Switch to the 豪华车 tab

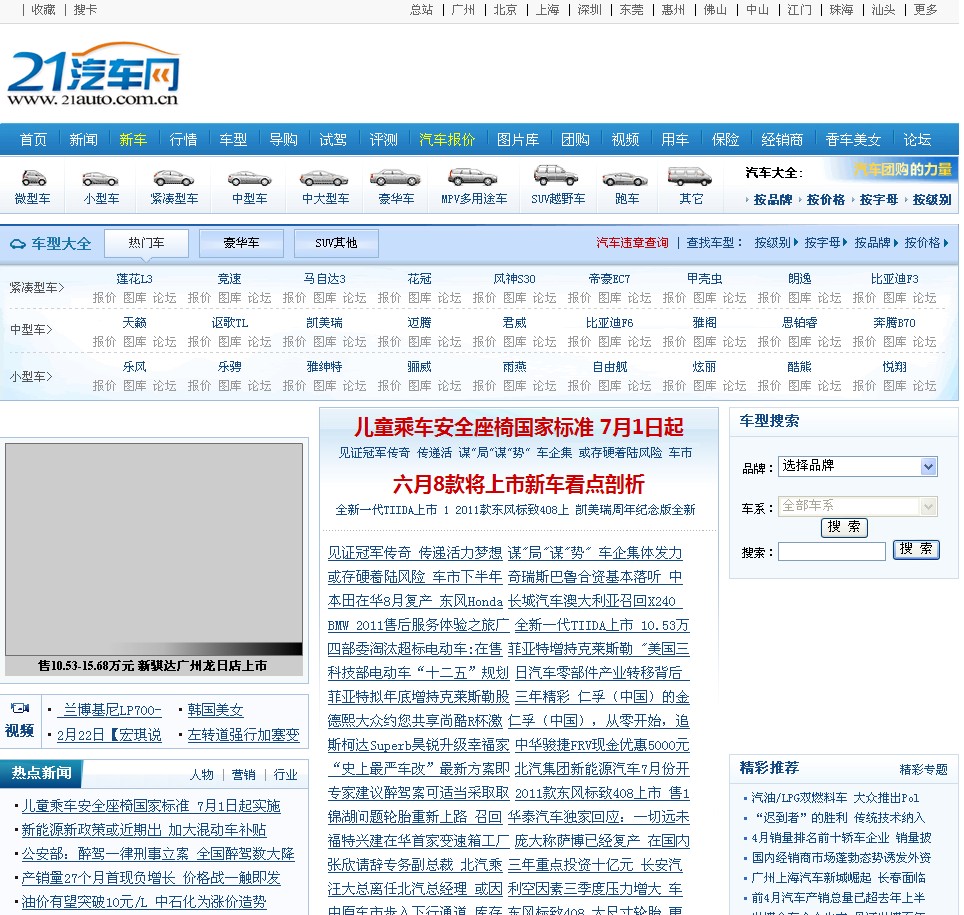[241, 244]
